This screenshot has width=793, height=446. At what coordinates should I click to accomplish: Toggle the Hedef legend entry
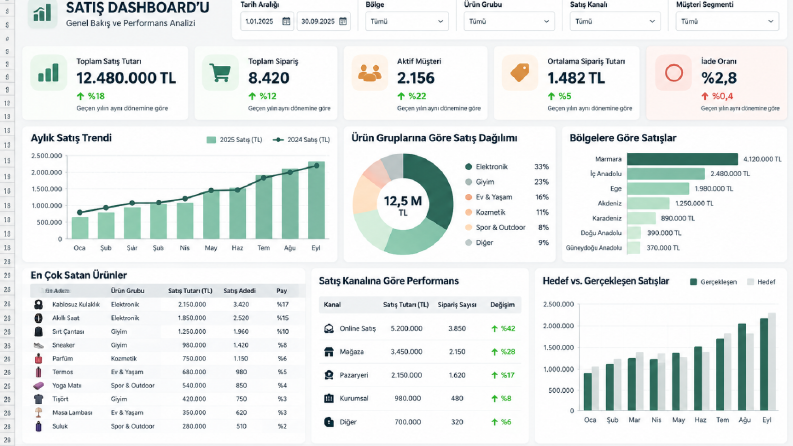pyautogui.click(x=761, y=282)
